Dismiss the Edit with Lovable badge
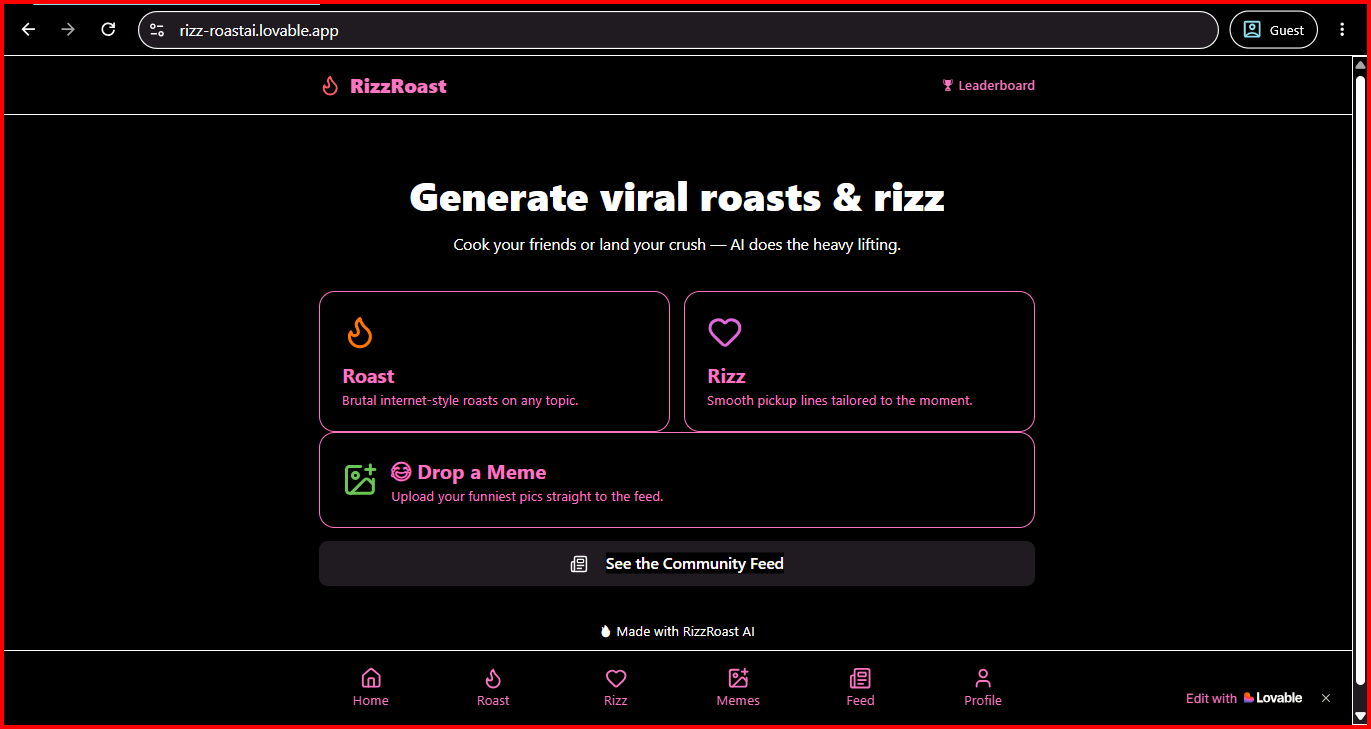Screen dimensions: 1371x729 (x=1326, y=698)
